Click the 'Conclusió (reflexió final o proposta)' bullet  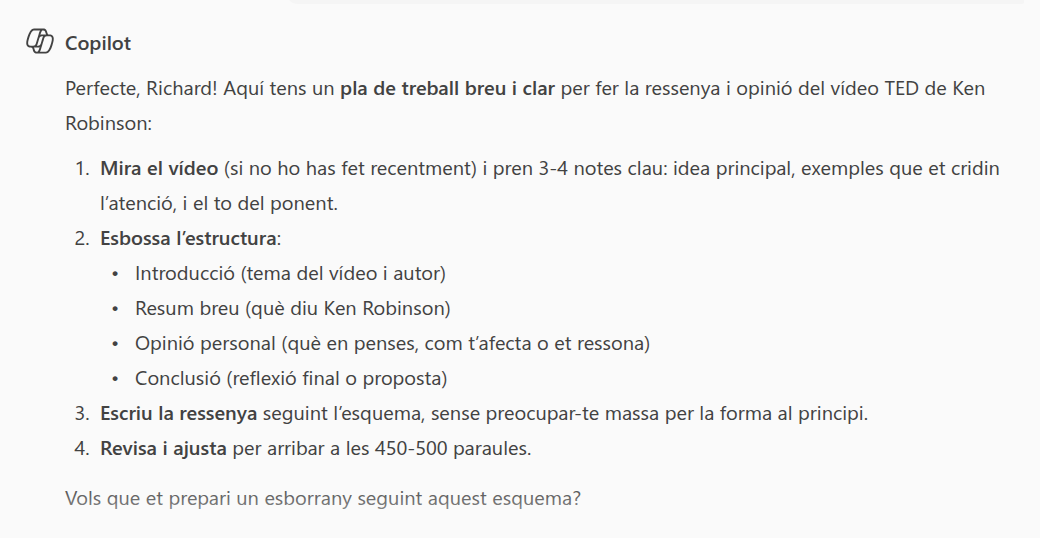(x=291, y=379)
